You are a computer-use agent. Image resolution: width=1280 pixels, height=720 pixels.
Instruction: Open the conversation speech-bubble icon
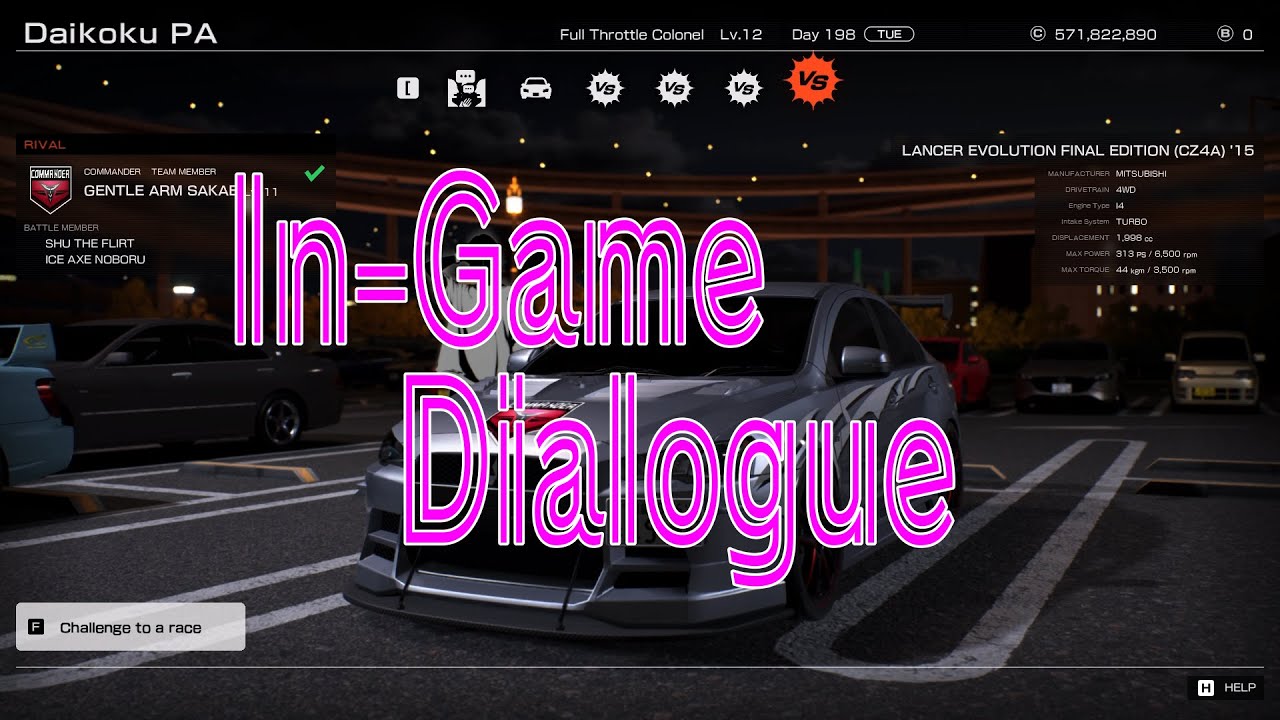click(466, 88)
